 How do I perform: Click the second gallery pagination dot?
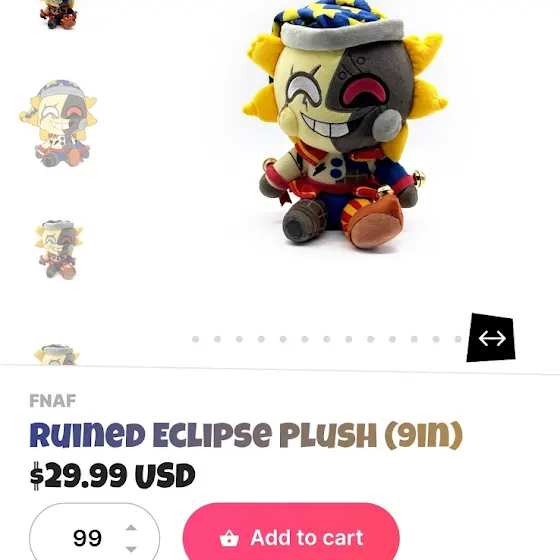(x=217, y=339)
